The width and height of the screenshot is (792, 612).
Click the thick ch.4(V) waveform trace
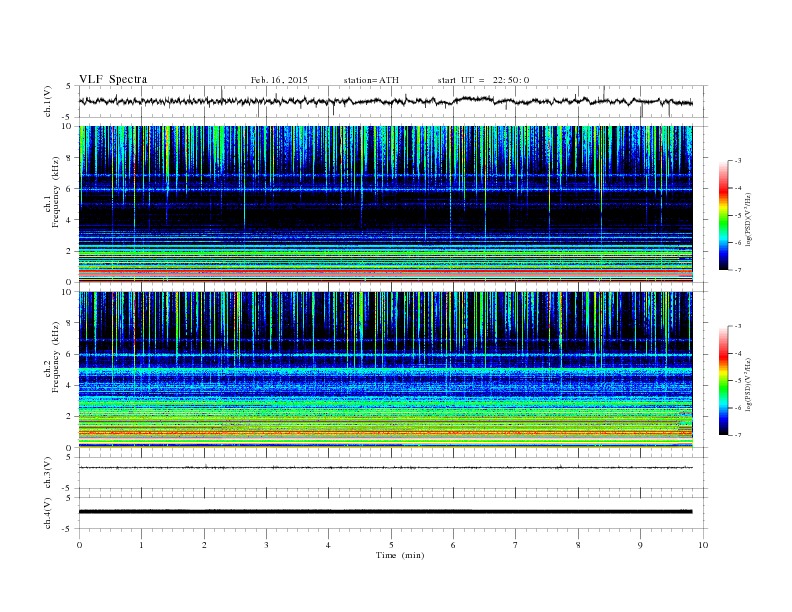[x=386, y=512]
